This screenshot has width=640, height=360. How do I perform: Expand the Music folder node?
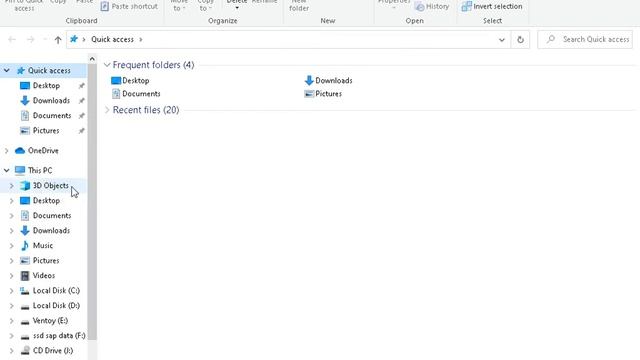tap(11, 246)
